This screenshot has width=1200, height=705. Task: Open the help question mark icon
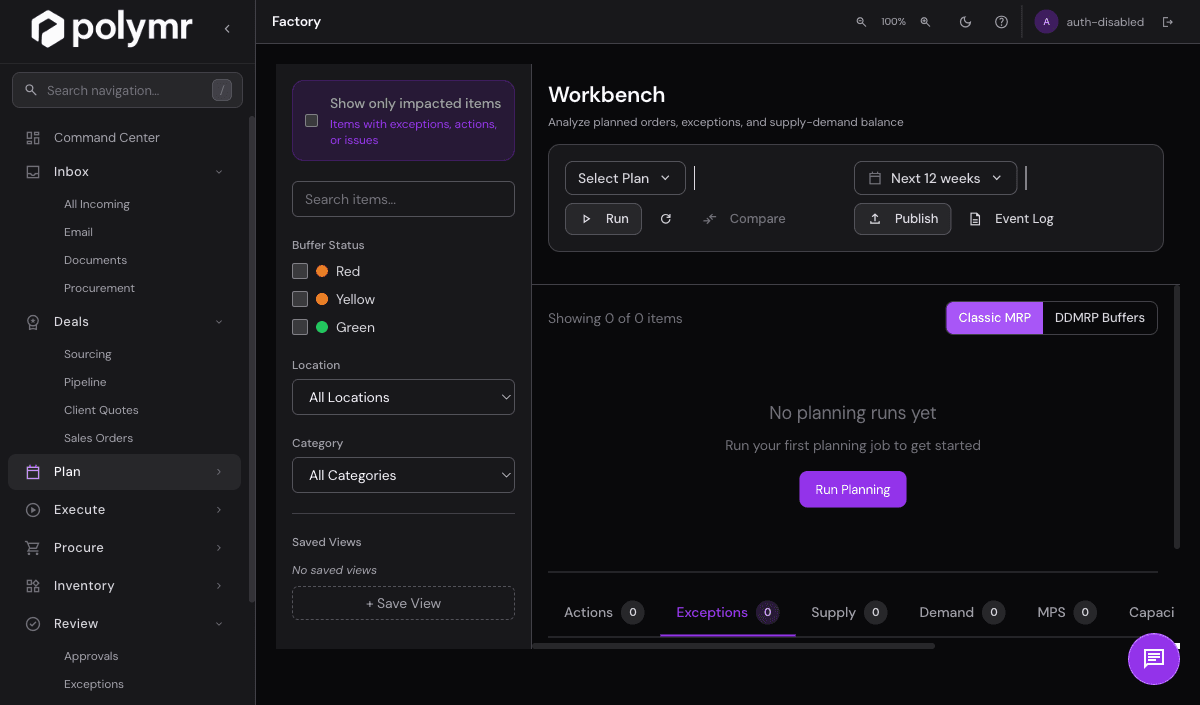pos(1001,22)
